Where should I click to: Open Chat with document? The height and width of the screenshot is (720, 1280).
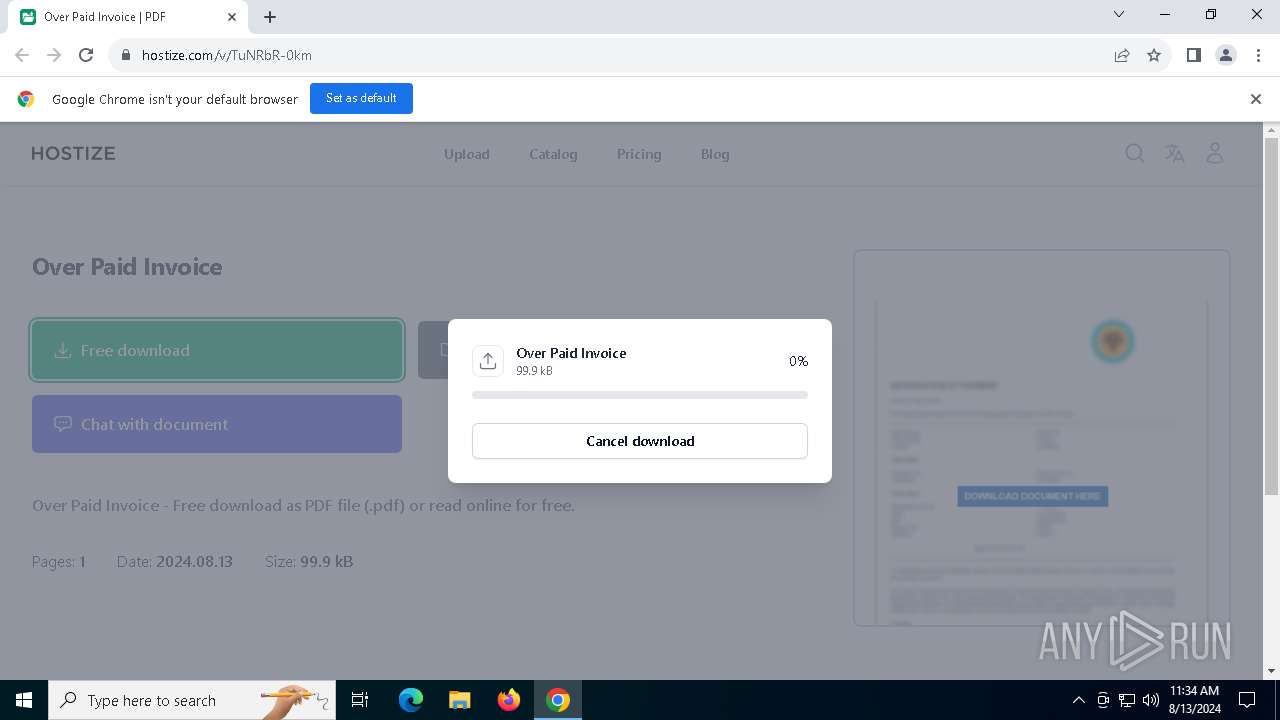point(217,424)
